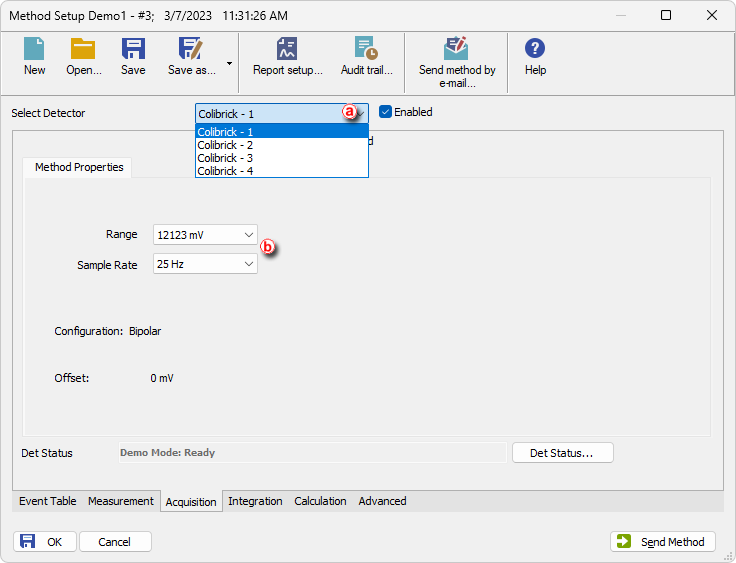Click the Det Status button
Image resolution: width=736 pixels, height=563 pixels.
tap(562, 453)
